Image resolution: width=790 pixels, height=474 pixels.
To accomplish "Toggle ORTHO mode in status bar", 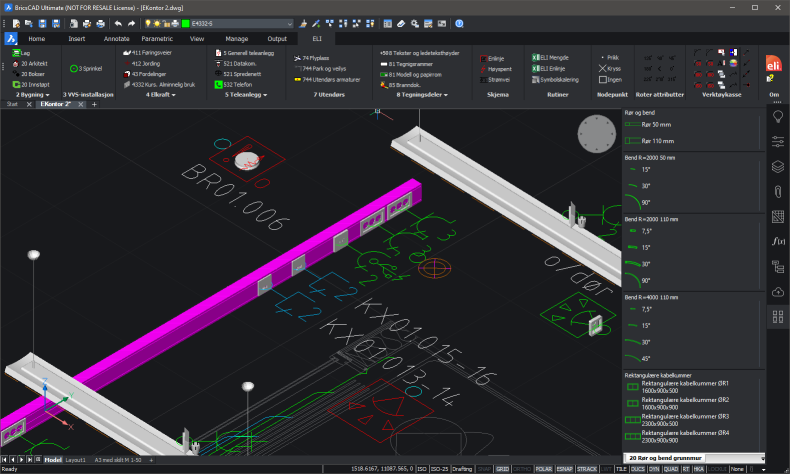I will point(522,468).
